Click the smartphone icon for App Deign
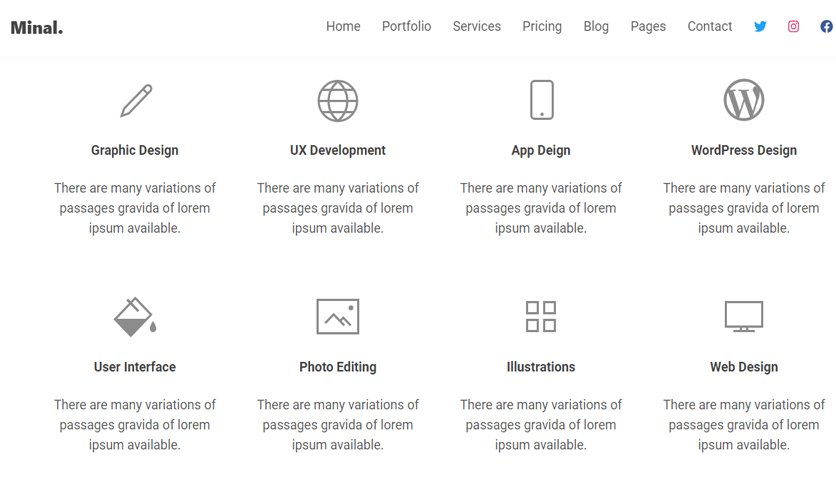The height and width of the screenshot is (484, 836). tap(541, 100)
